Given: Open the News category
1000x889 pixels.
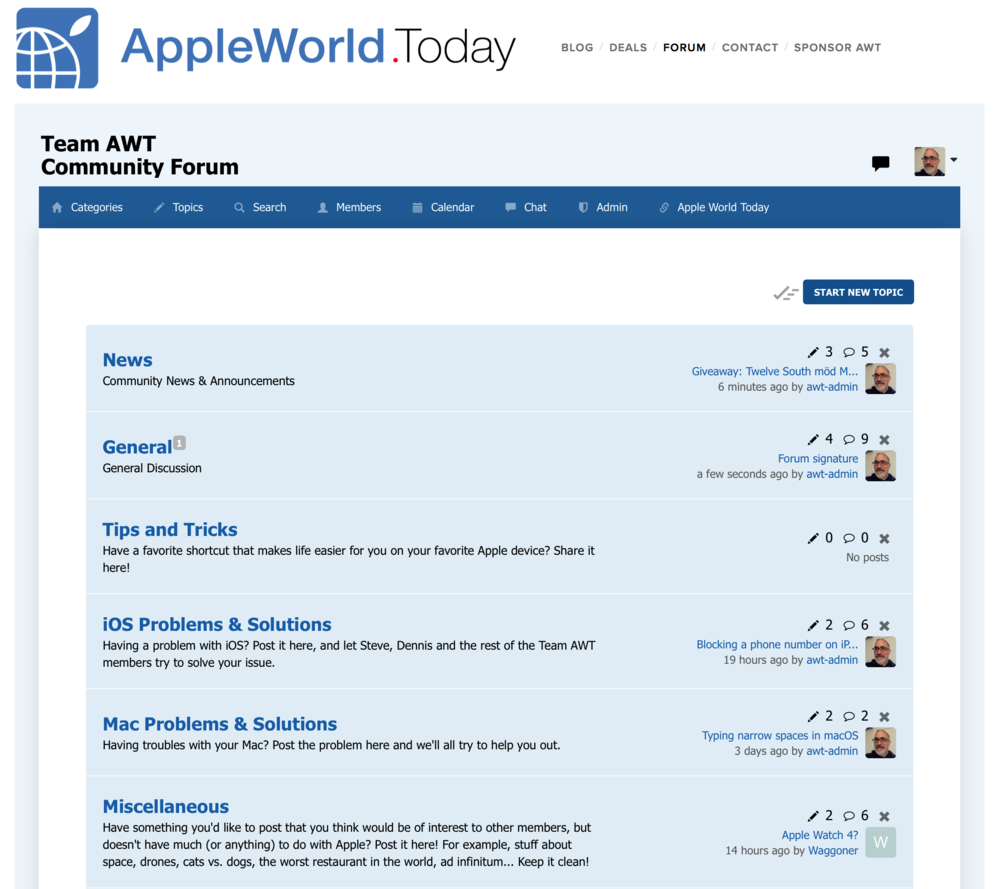Looking at the screenshot, I should [128, 360].
